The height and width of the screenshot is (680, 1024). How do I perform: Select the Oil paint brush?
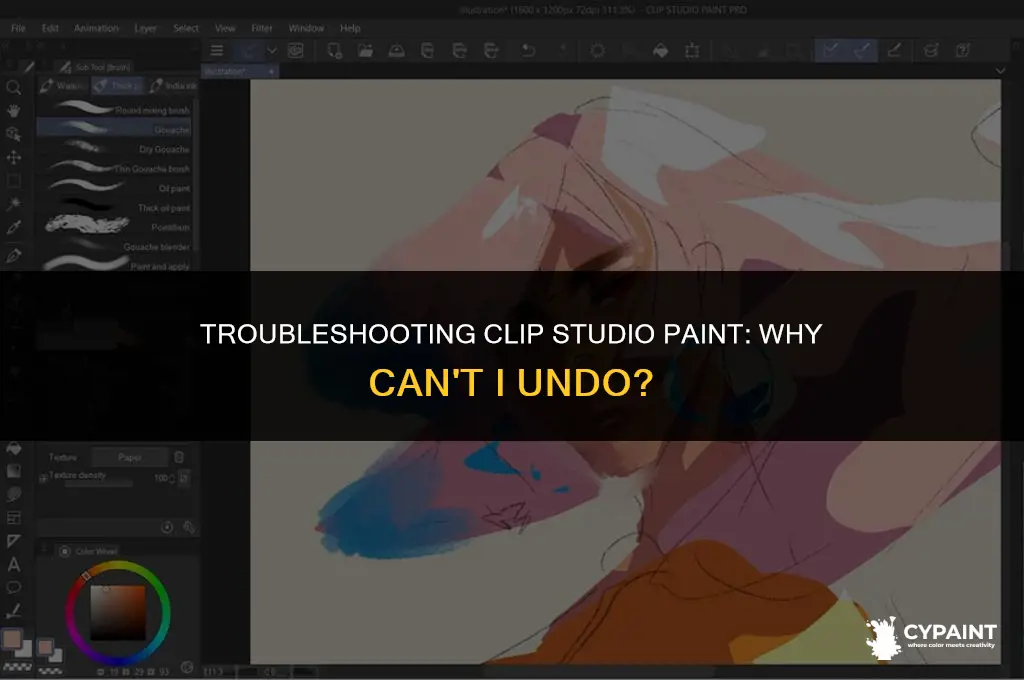click(115, 188)
